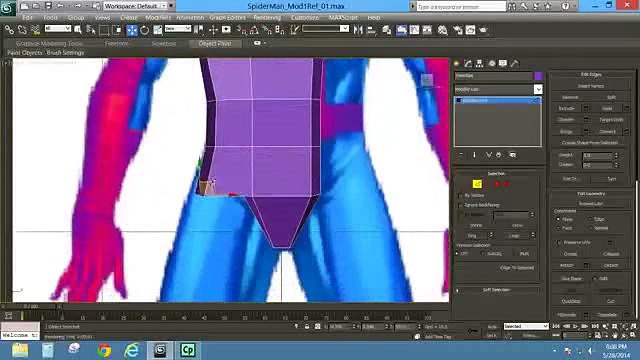Click Create Shape From Selection button

click(590, 143)
